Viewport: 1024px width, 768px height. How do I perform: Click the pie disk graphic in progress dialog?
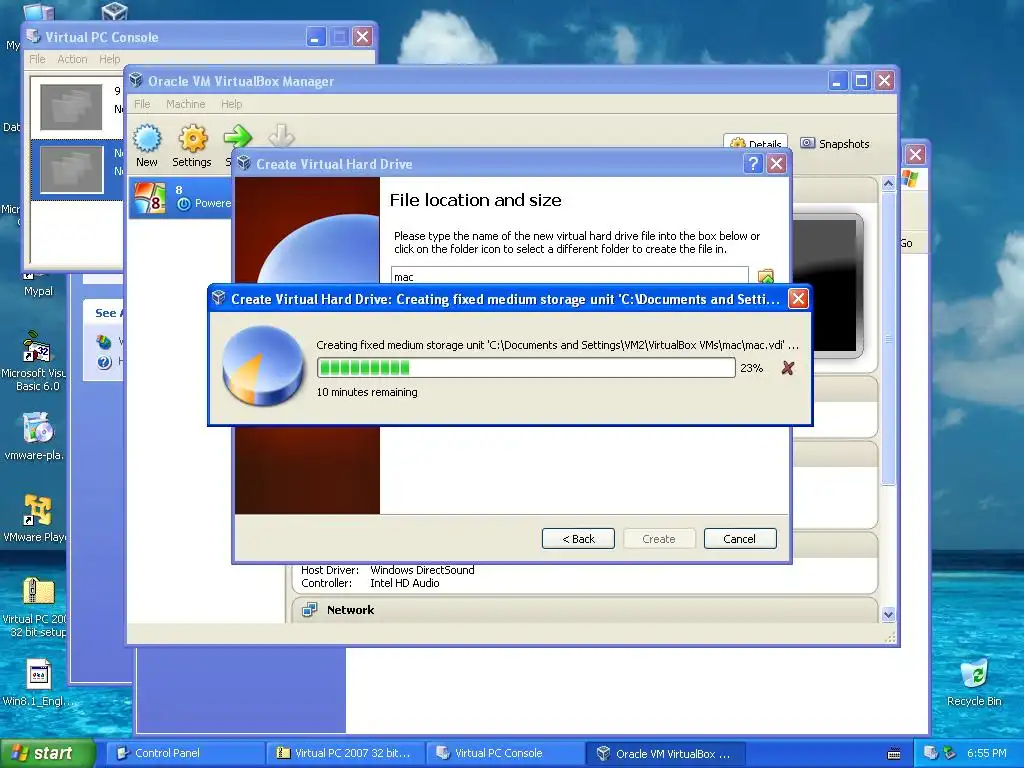coord(263,366)
